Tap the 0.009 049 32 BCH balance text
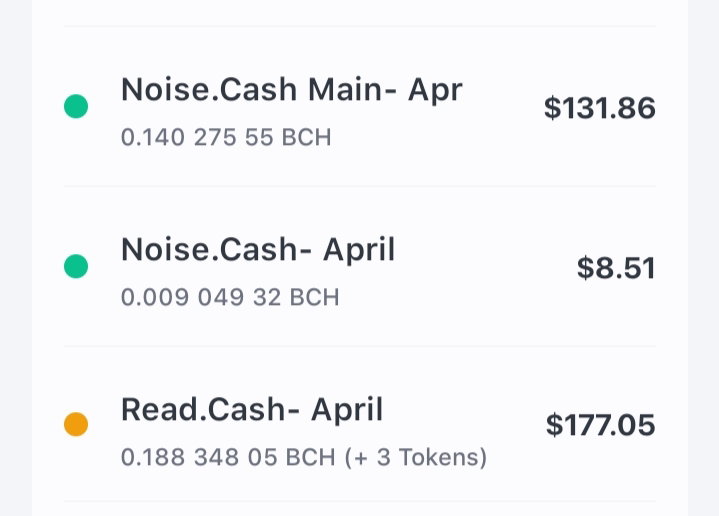This screenshot has width=719, height=516. tap(230, 297)
